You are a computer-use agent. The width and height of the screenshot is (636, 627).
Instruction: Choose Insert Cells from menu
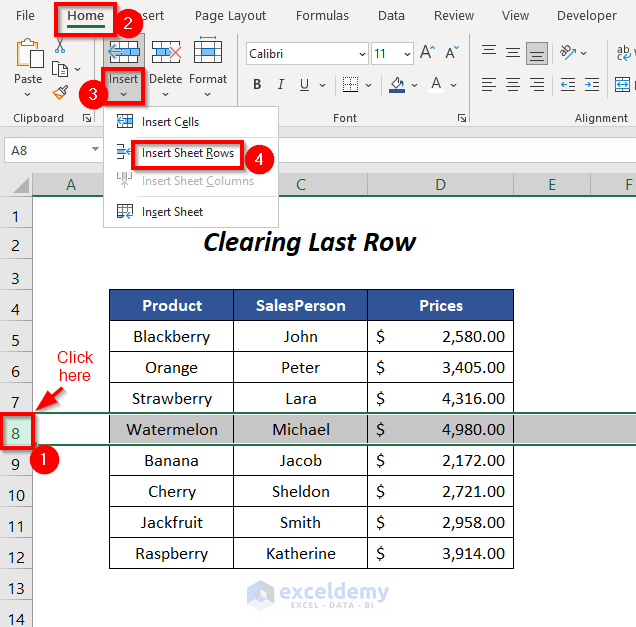click(x=170, y=122)
